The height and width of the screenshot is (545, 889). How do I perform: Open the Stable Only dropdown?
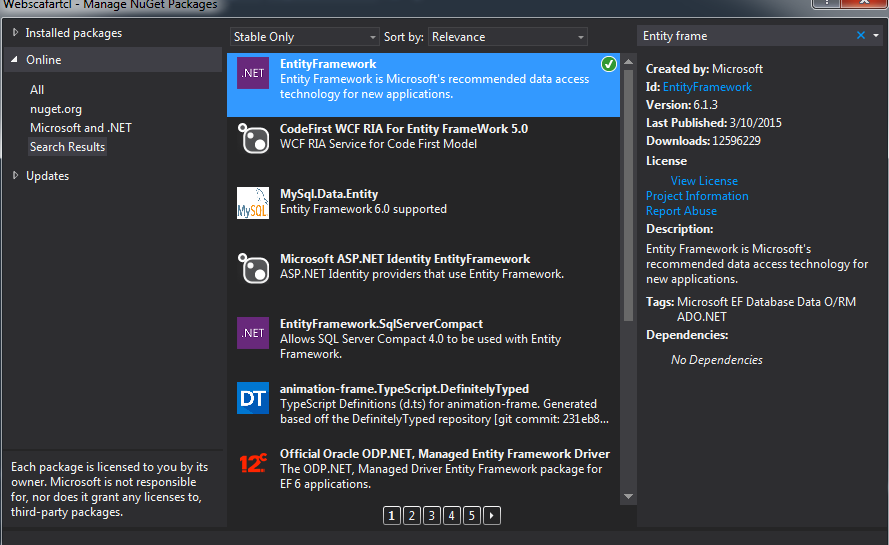[x=304, y=37]
